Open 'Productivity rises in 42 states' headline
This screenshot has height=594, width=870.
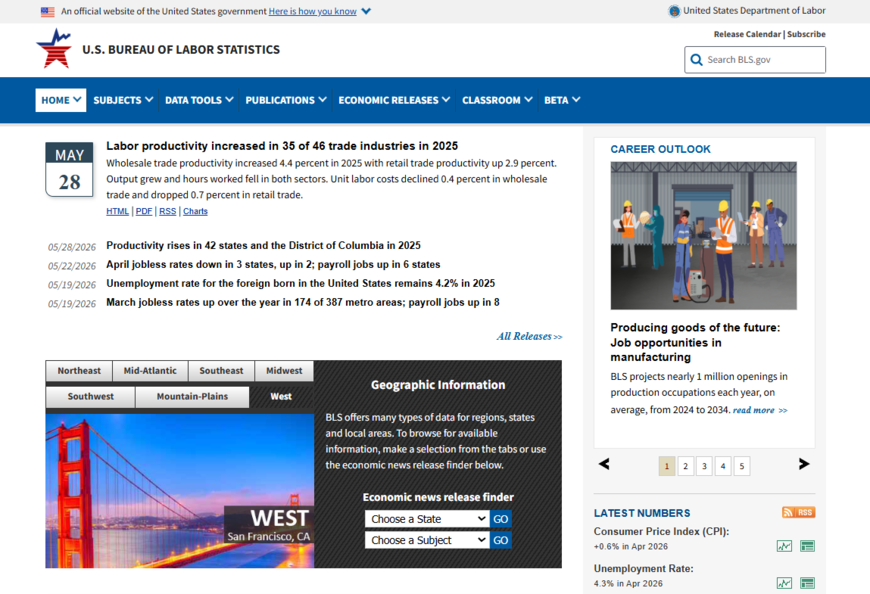(264, 245)
